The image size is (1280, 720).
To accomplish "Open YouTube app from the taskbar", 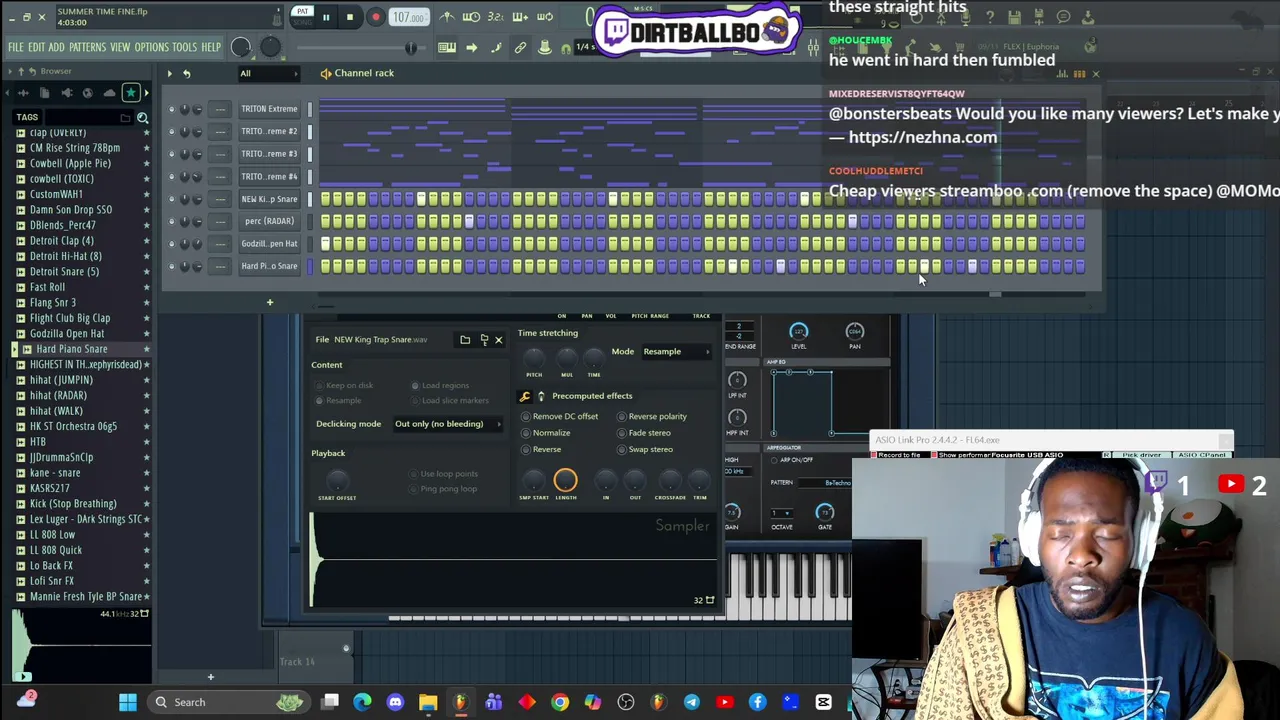I will pyautogui.click(x=725, y=702).
